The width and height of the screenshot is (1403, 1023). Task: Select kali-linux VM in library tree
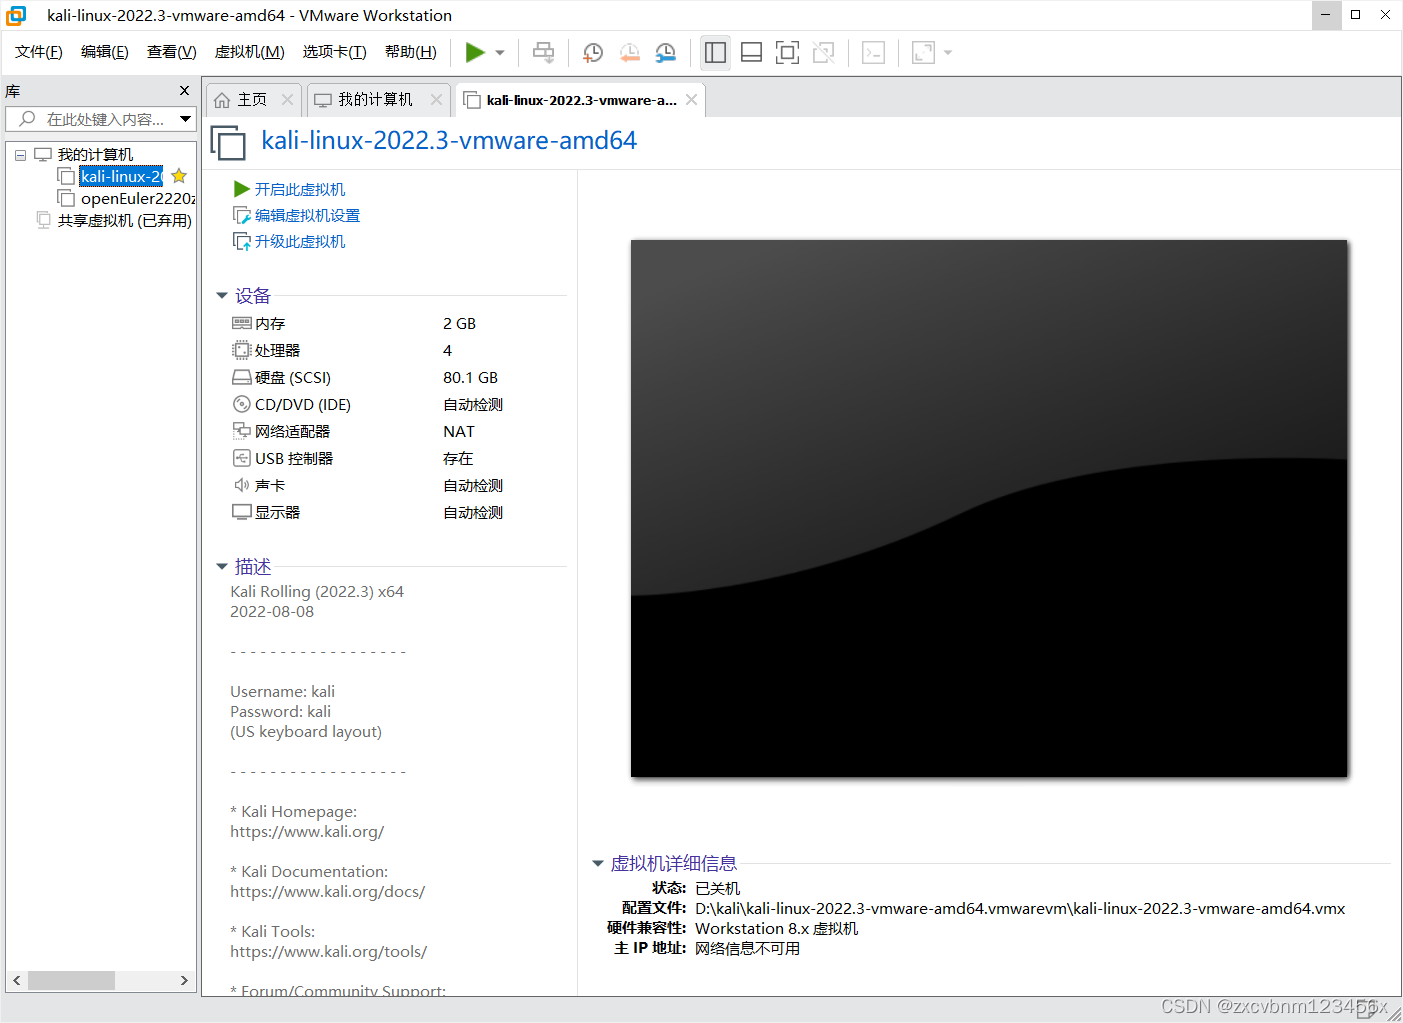[x=121, y=177]
